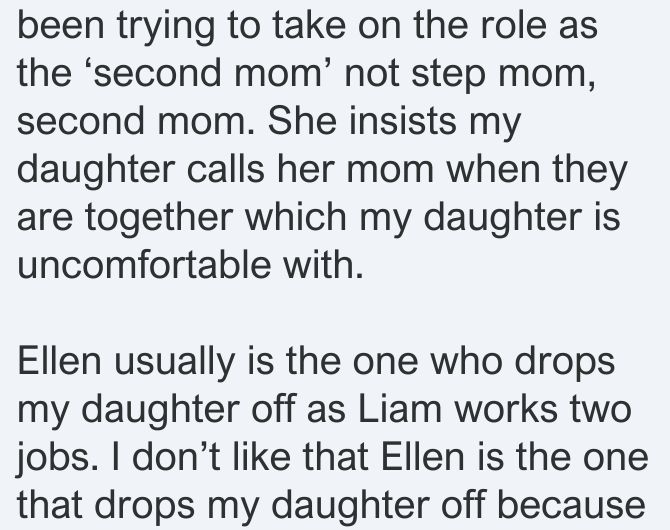Click the phrase 'second mom' in quotes
670x530 pixels.
coord(207,74)
